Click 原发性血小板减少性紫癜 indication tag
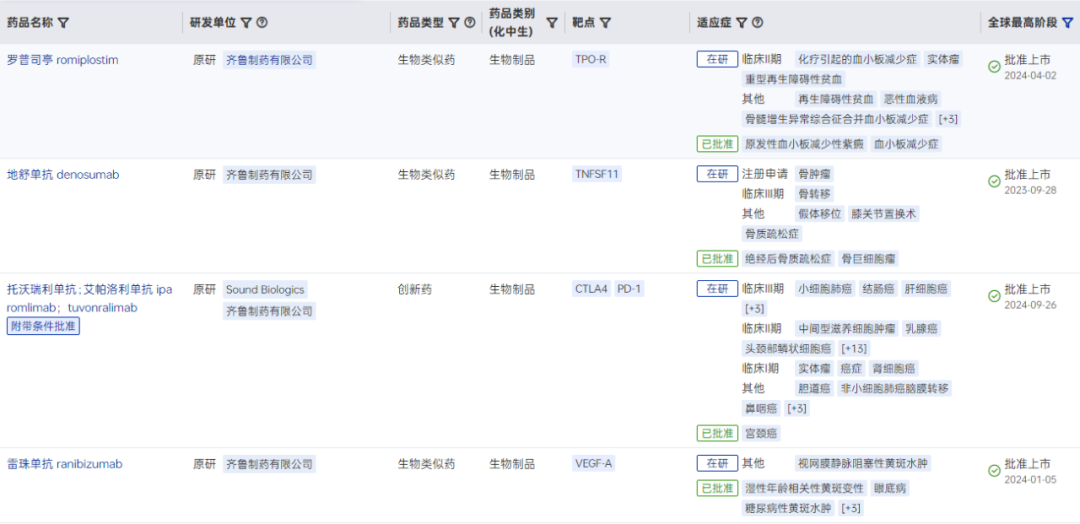 804,144
